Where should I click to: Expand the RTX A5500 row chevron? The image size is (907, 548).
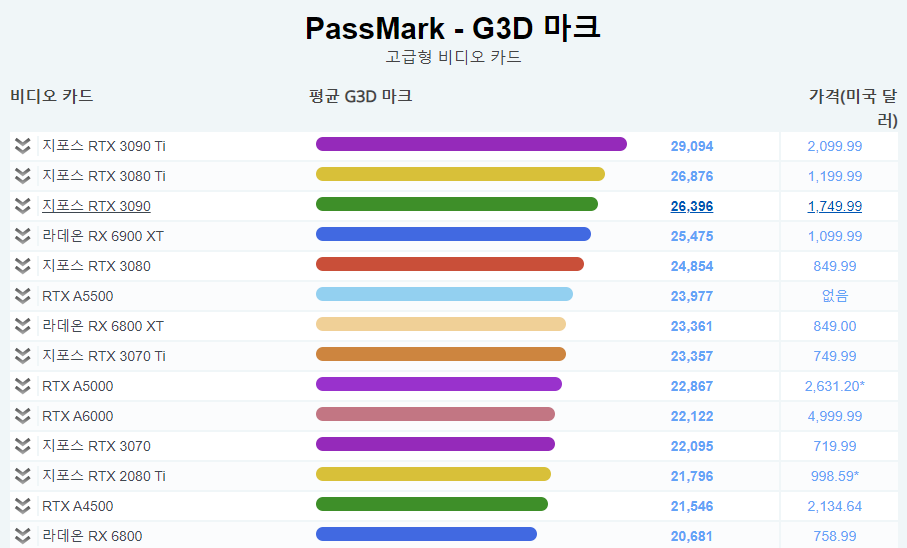click(23, 296)
